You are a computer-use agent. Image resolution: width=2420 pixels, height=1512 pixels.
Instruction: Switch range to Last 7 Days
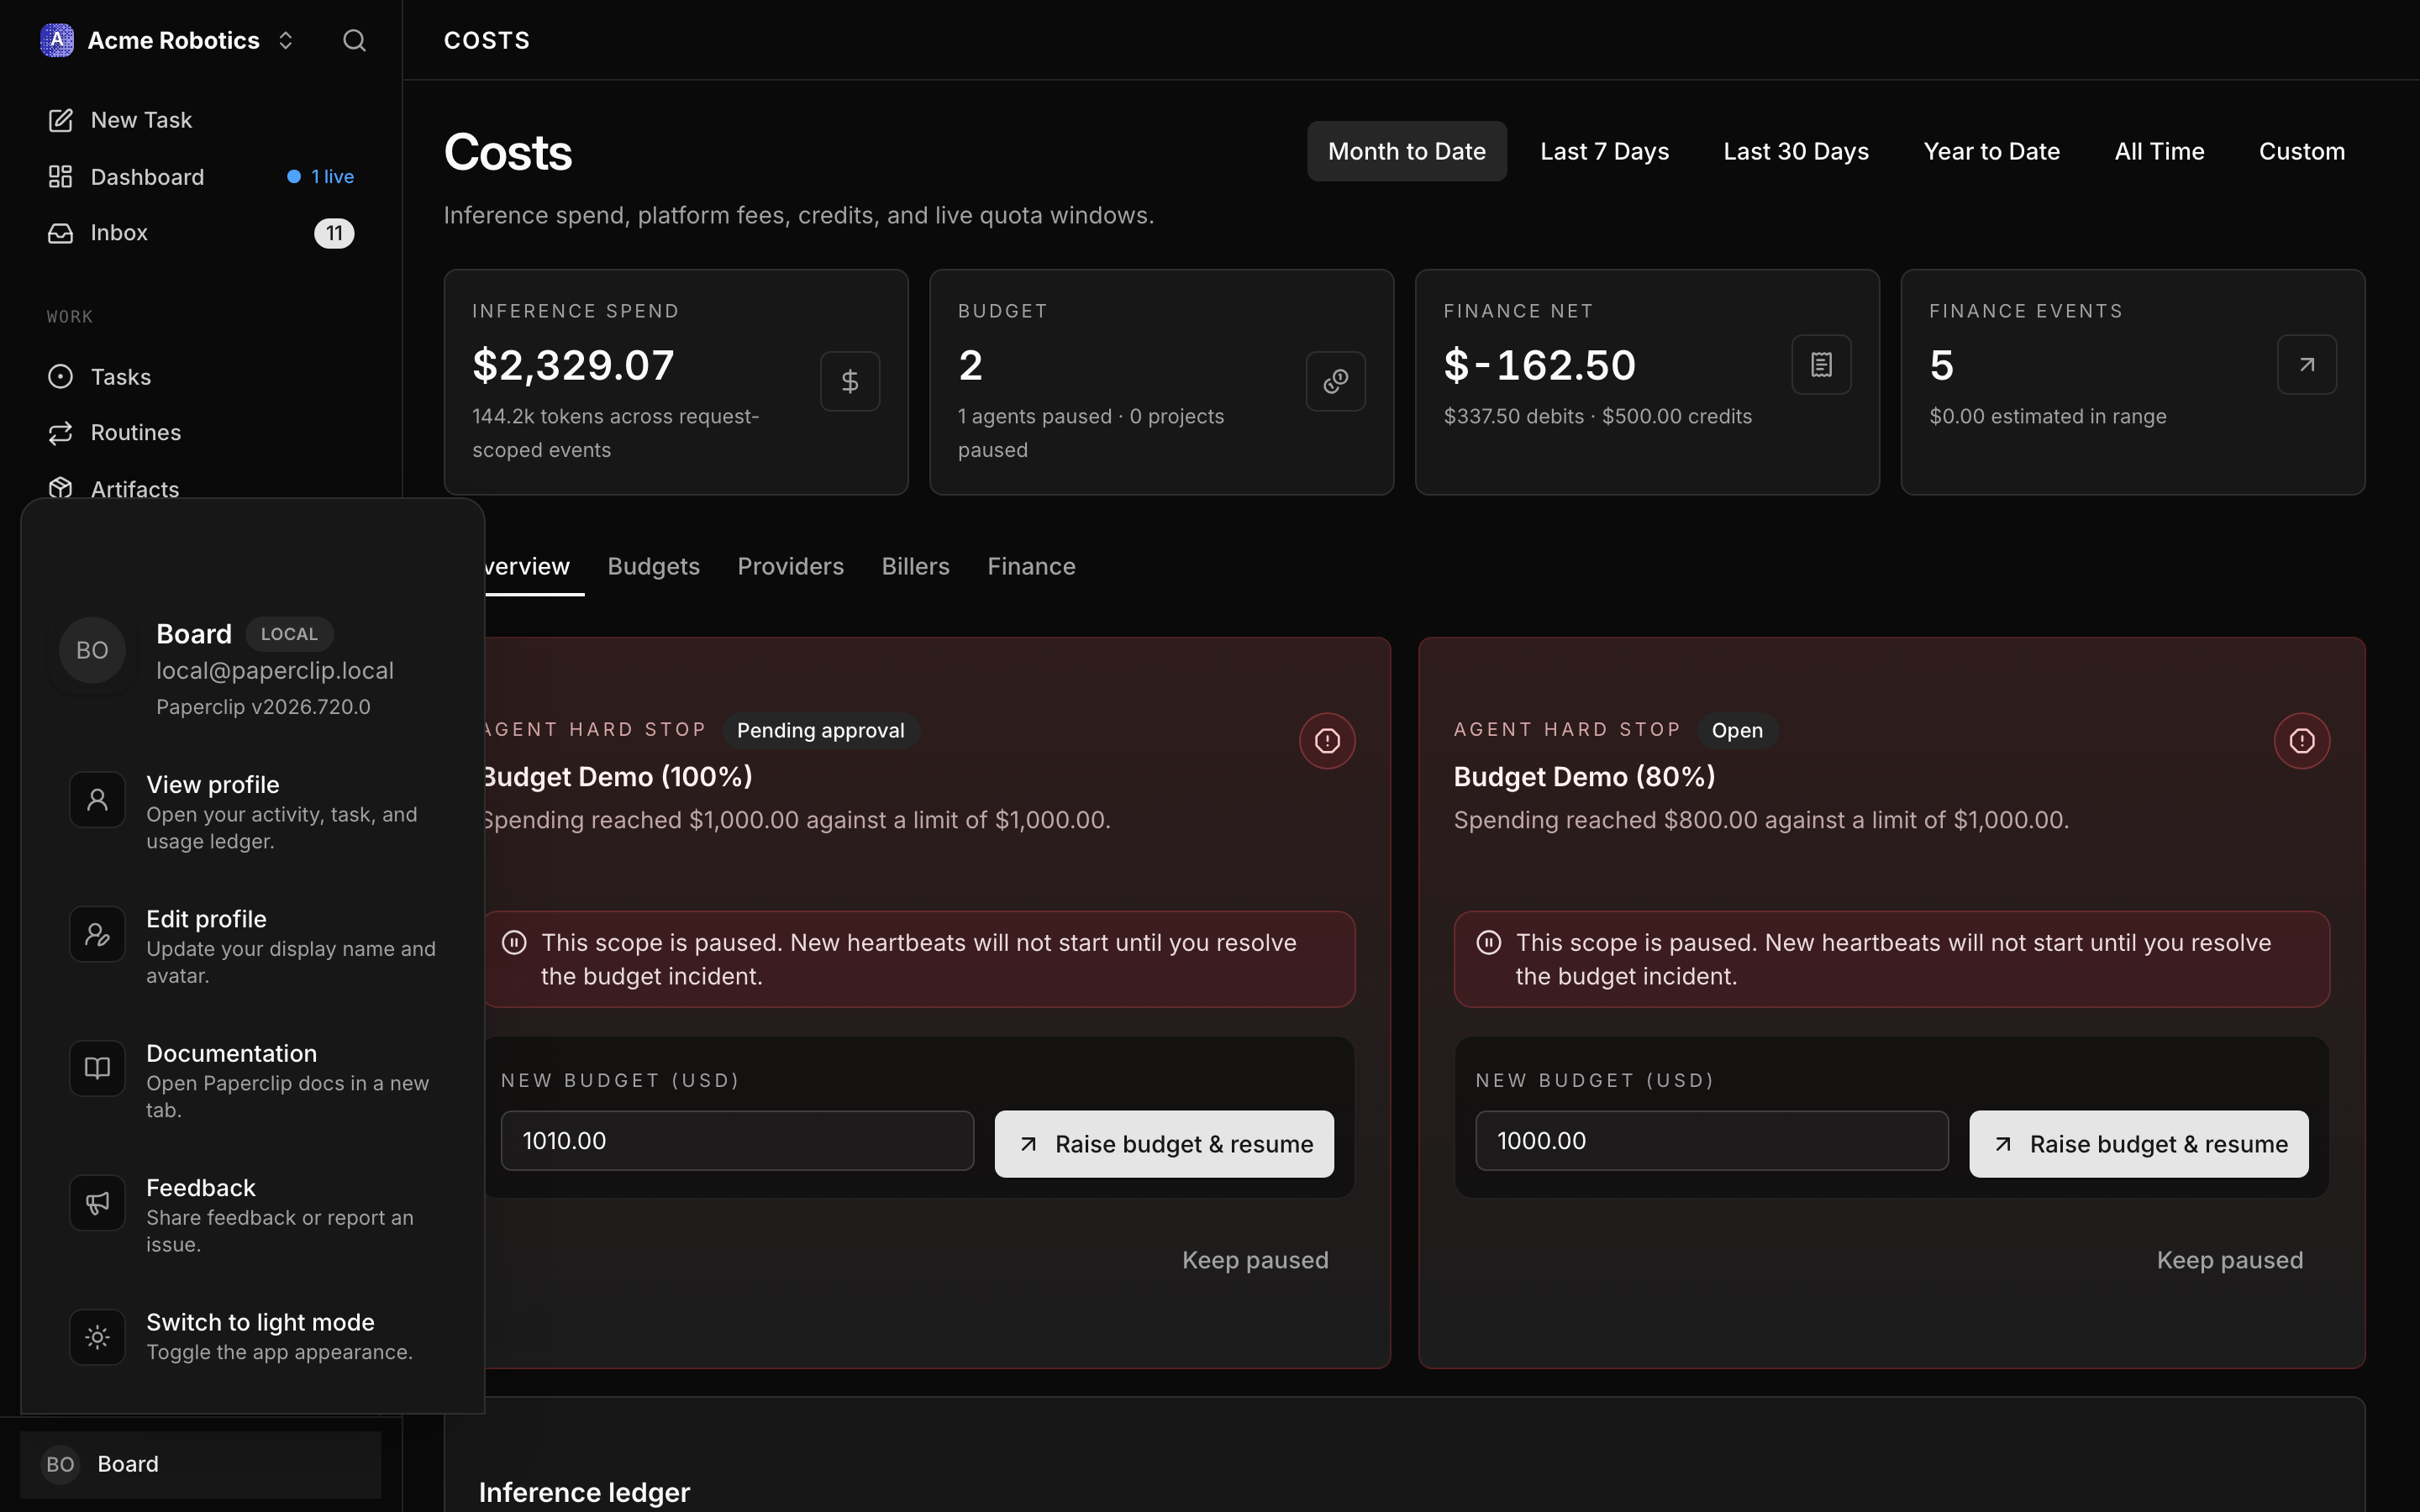click(x=1604, y=151)
